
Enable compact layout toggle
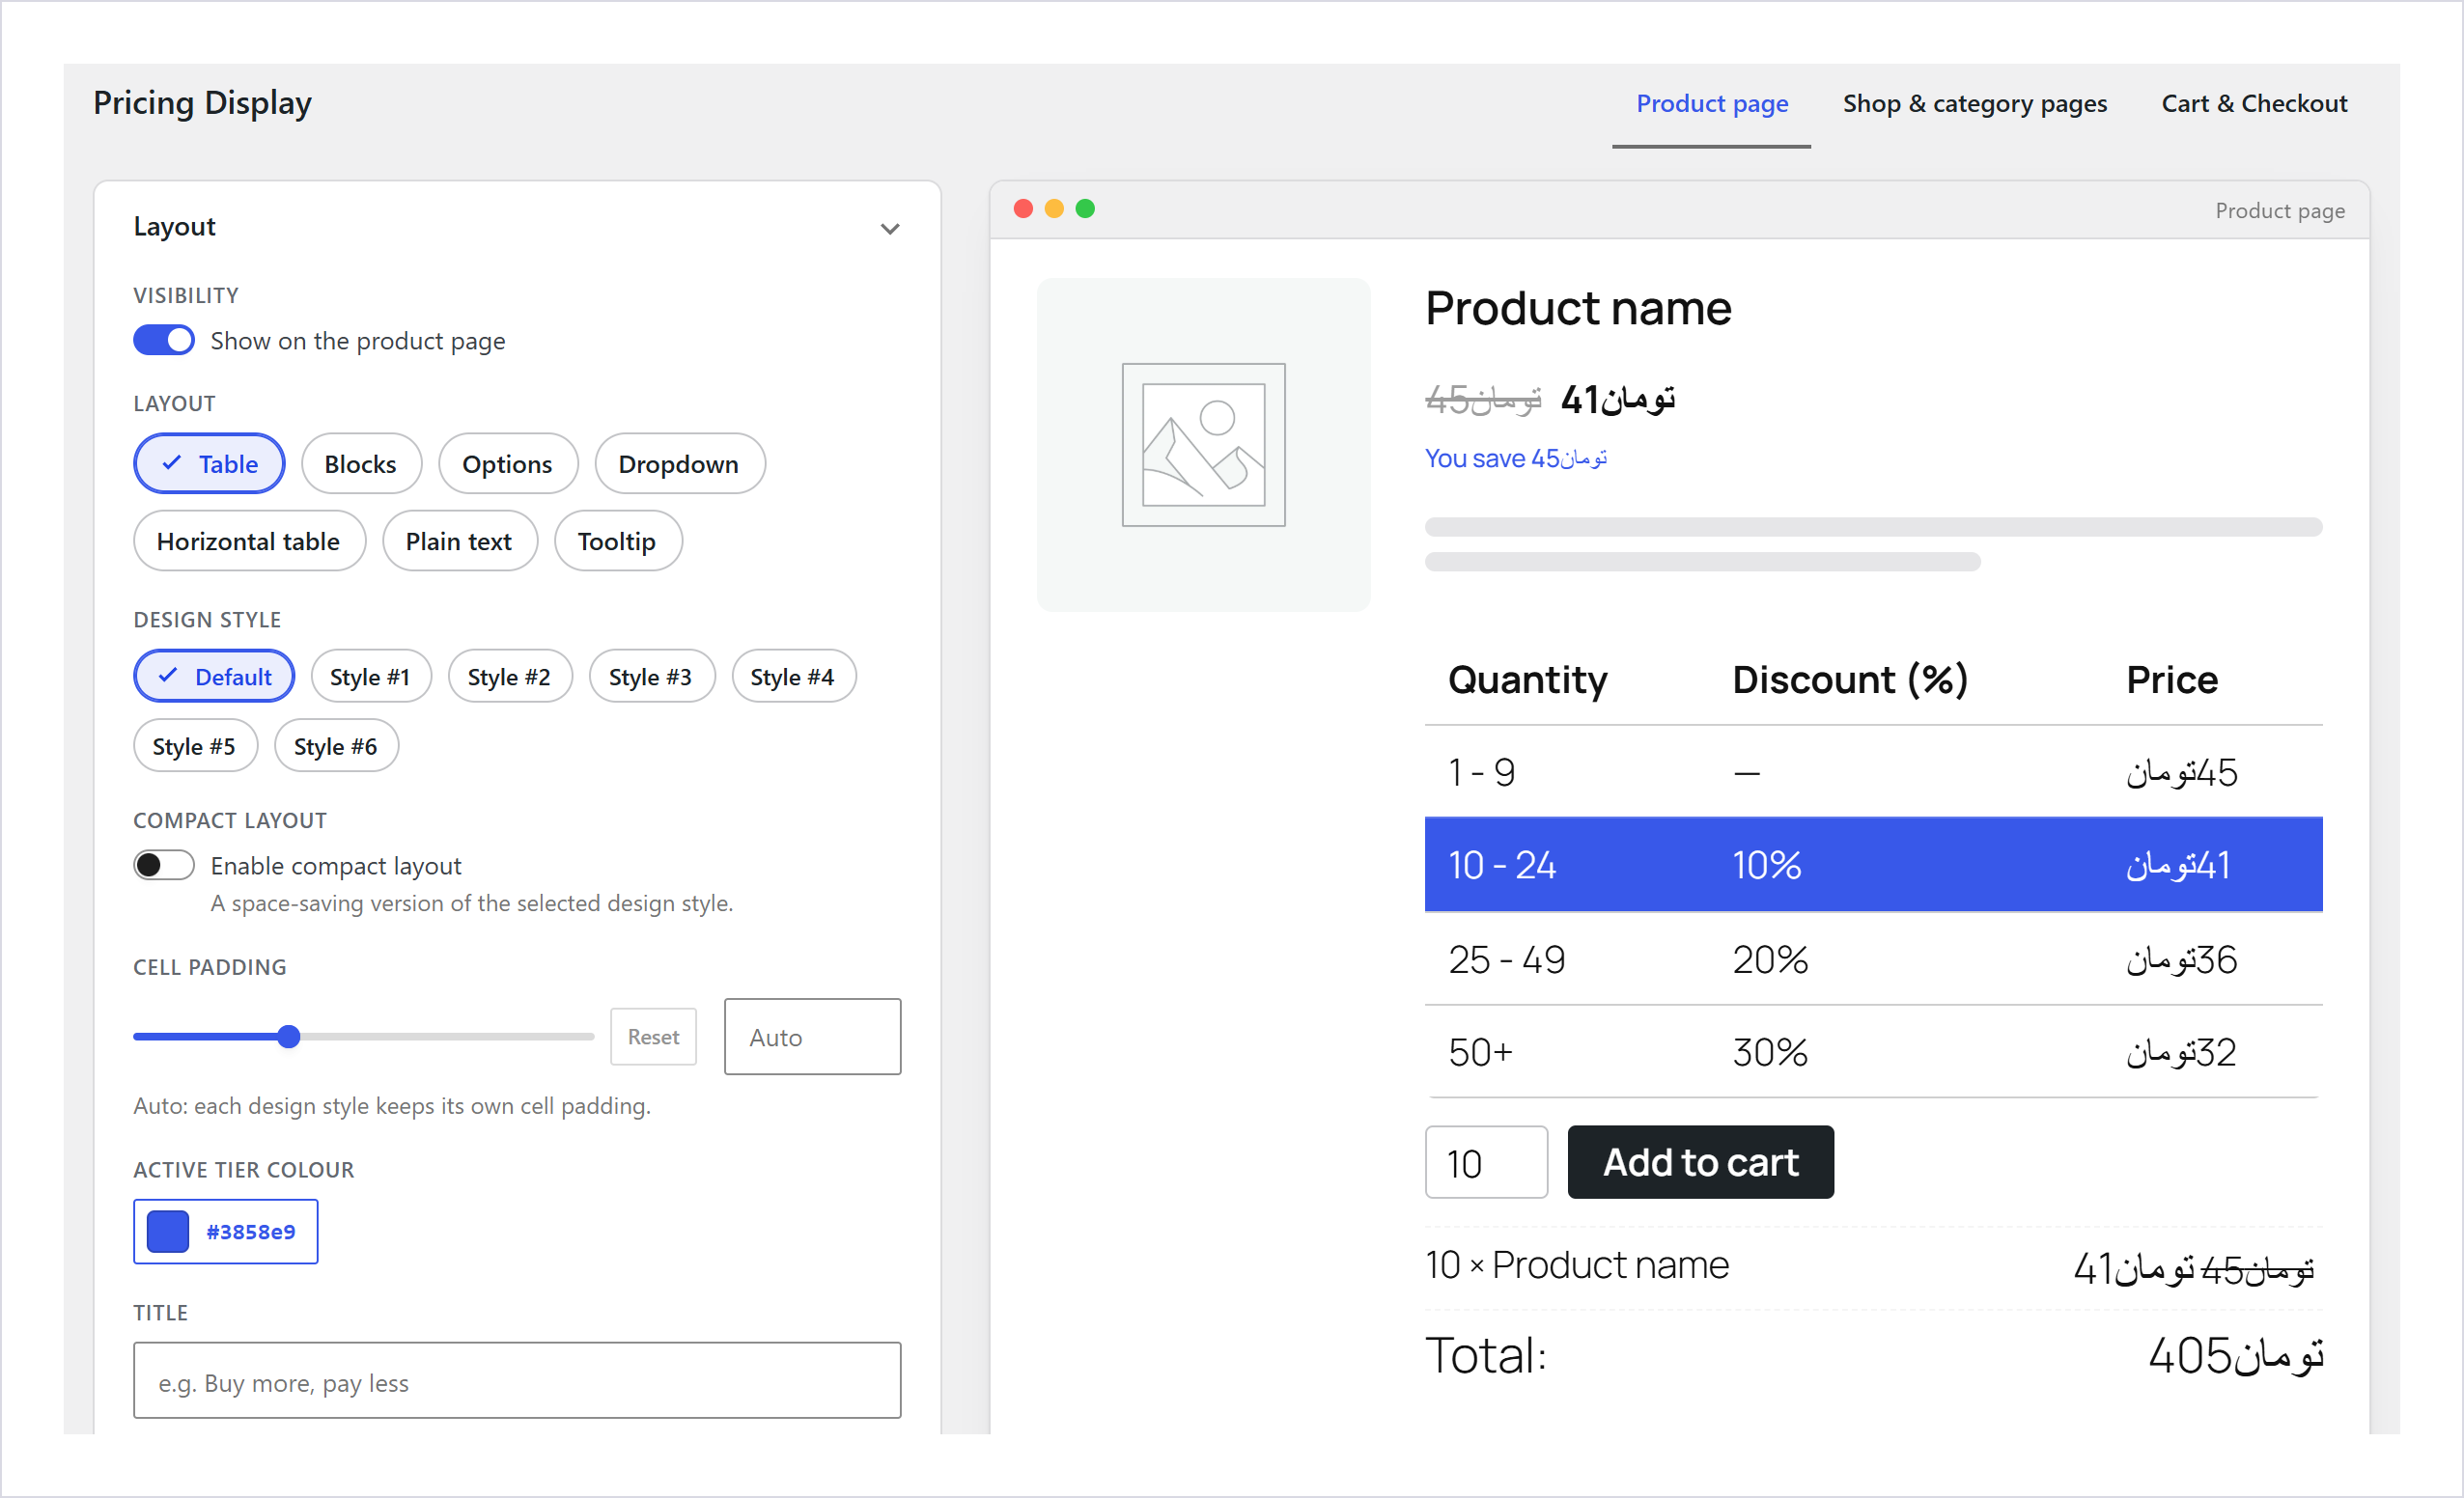click(164, 865)
